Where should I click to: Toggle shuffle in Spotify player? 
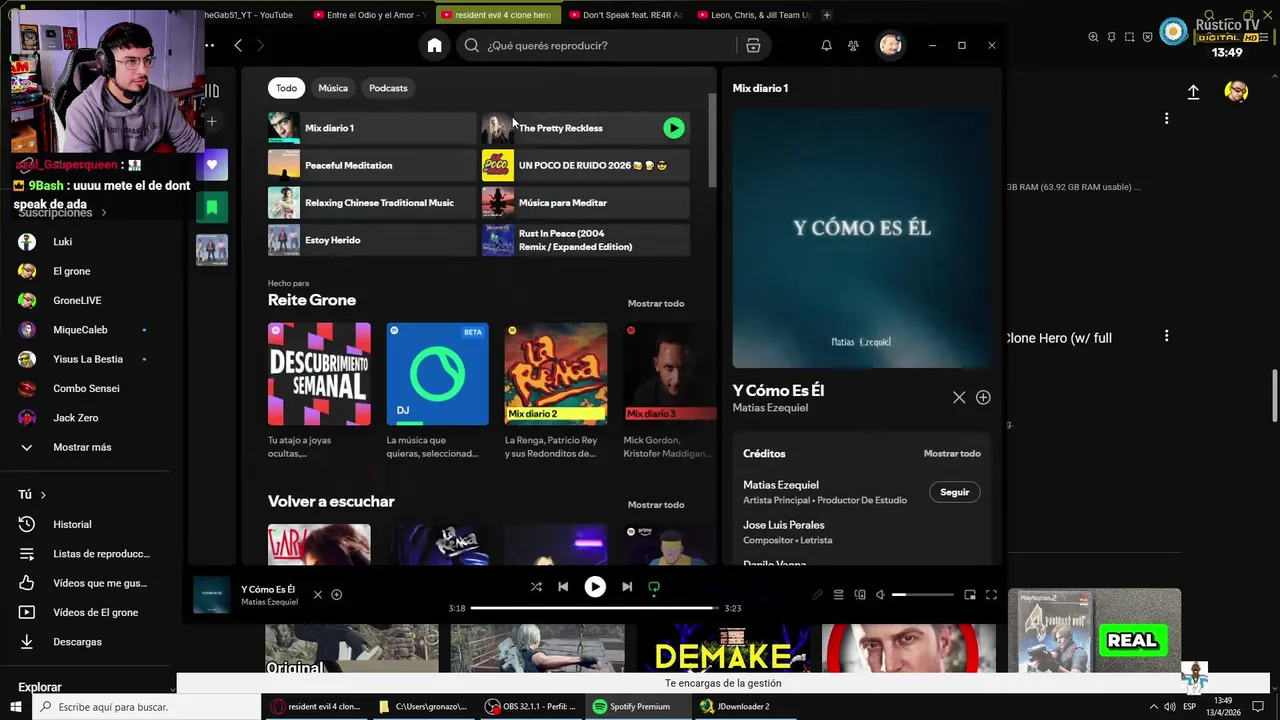(536, 587)
